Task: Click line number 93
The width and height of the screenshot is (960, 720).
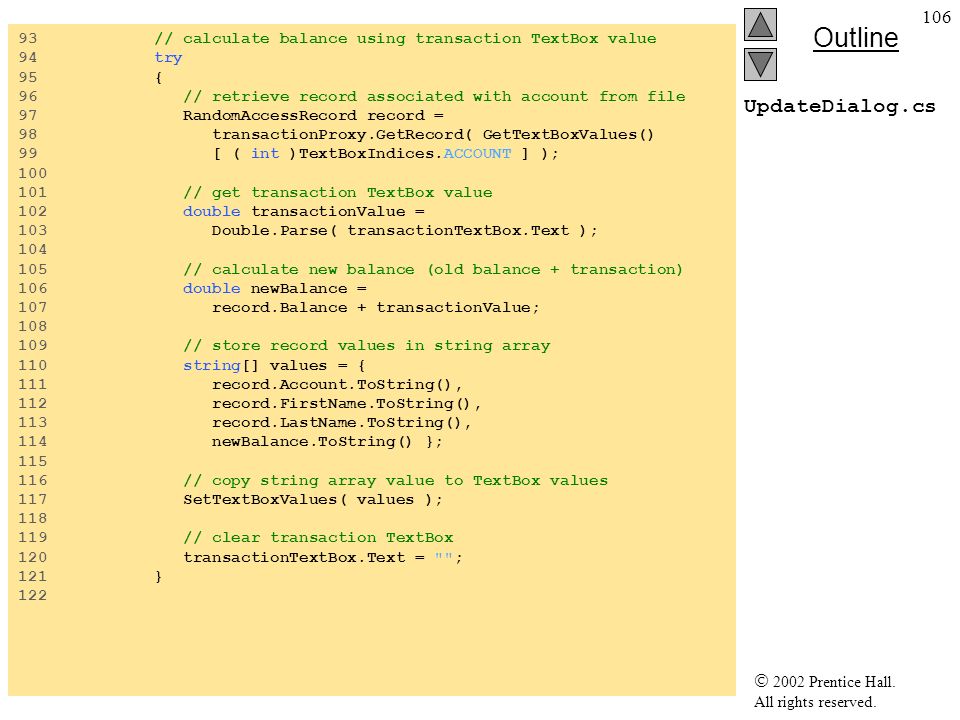Action: 28,39
